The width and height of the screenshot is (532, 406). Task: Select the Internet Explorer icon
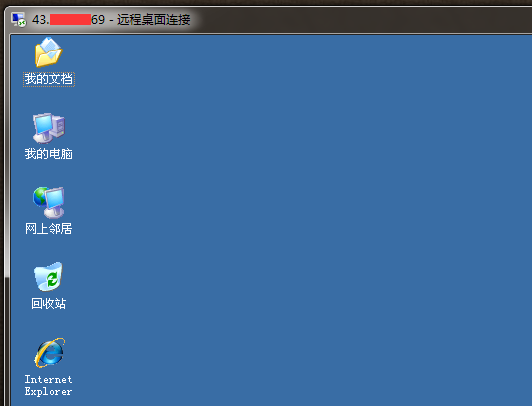click(50, 353)
